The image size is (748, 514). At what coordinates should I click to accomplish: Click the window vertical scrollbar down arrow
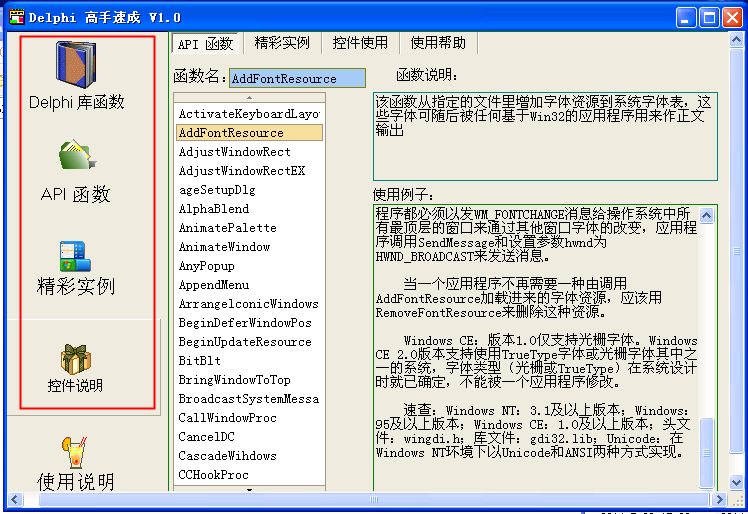click(737, 482)
